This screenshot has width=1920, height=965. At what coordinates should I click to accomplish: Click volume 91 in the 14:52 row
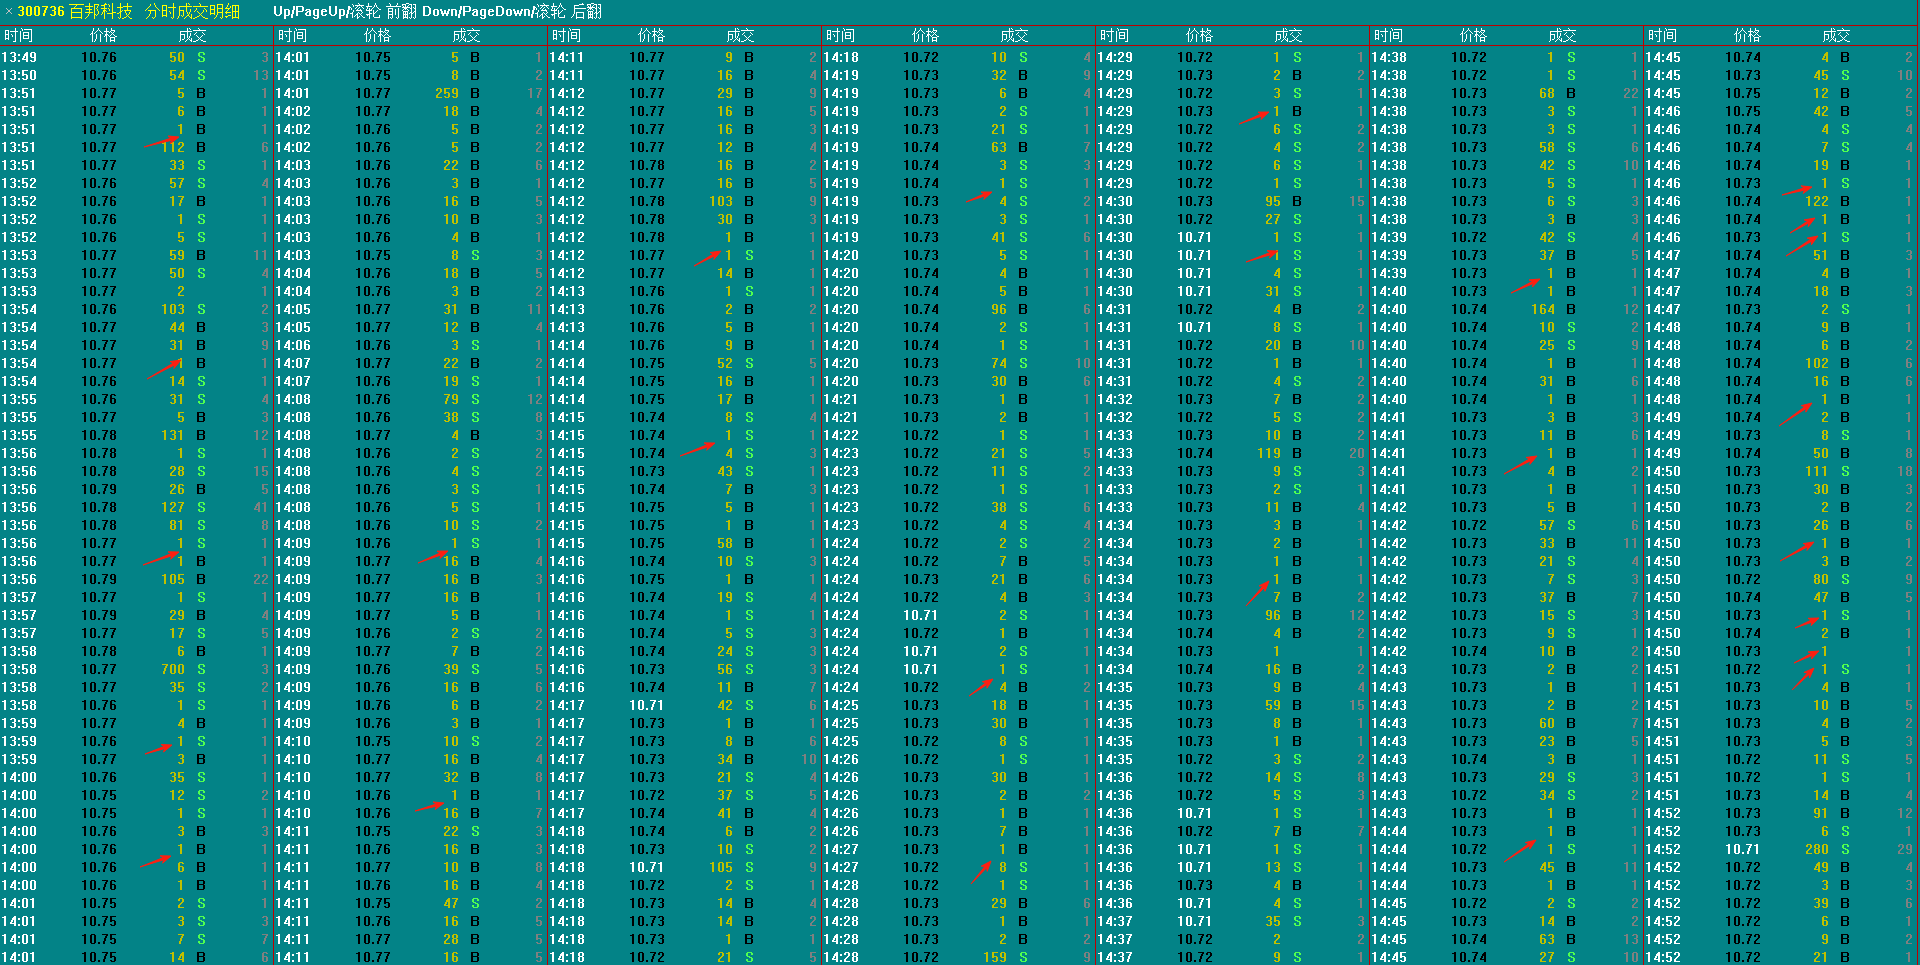[x=1821, y=813]
